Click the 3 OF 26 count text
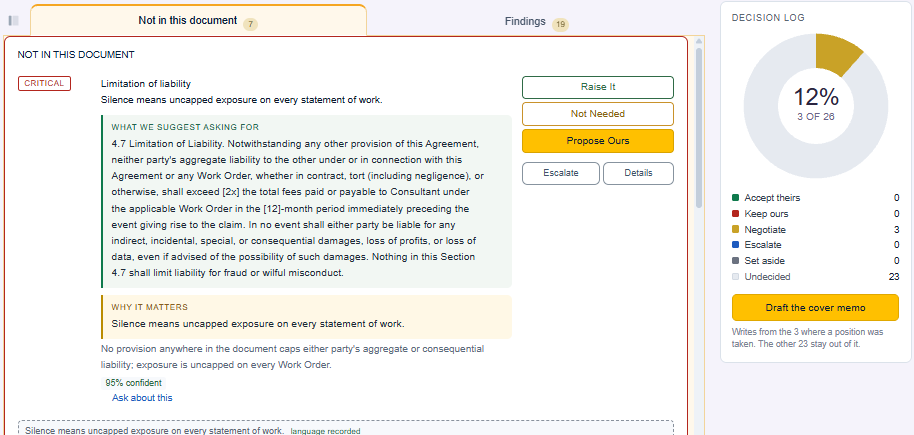Viewport: 914px width, 435px height. (x=815, y=117)
